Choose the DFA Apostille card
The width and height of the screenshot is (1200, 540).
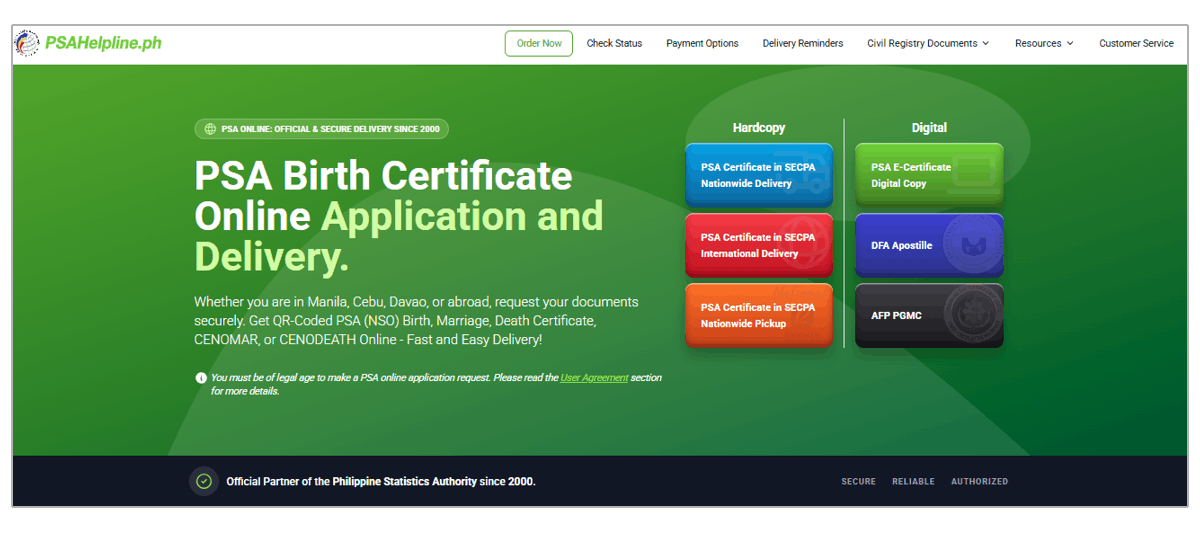[x=929, y=245]
